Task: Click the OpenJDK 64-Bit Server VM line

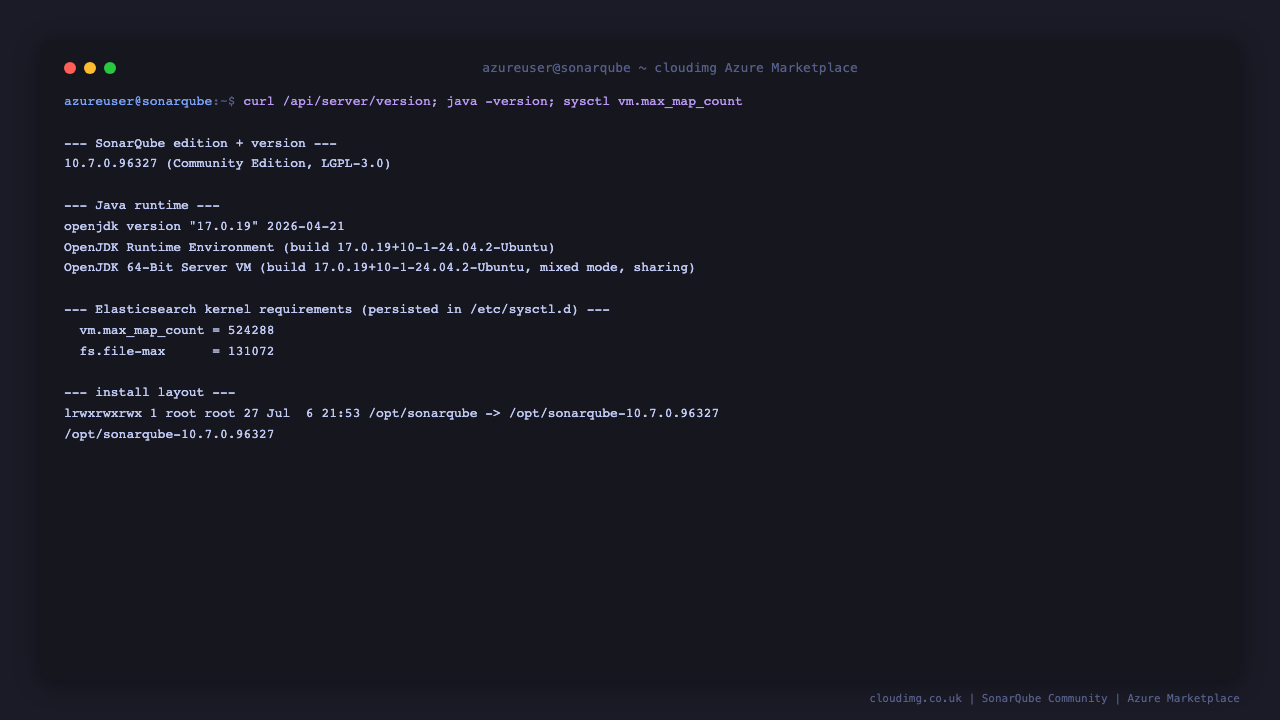Action: click(379, 267)
